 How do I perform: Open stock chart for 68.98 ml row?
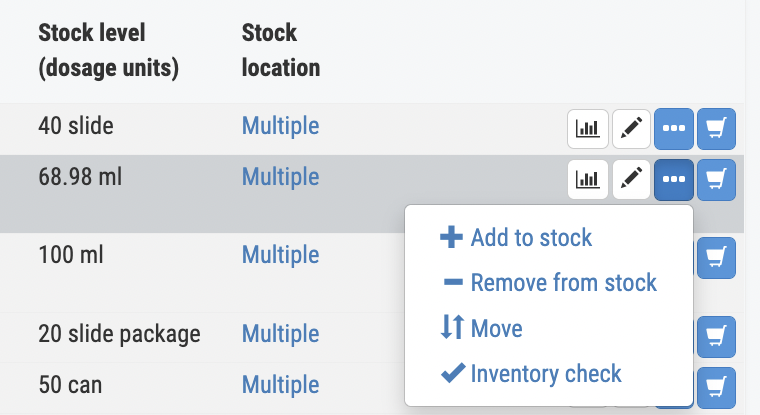coord(588,179)
